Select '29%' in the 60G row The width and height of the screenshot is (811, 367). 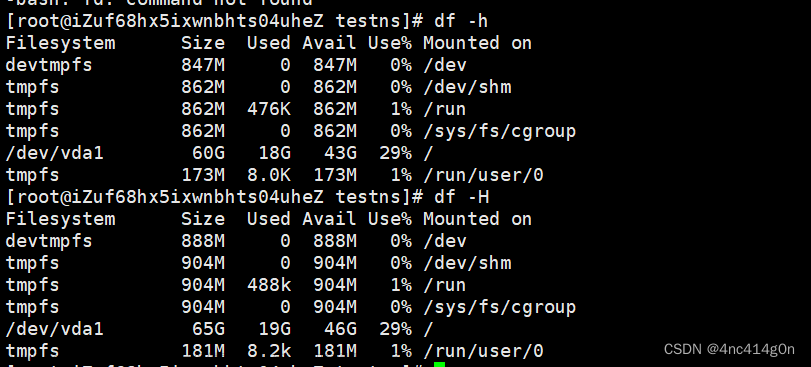click(395, 153)
